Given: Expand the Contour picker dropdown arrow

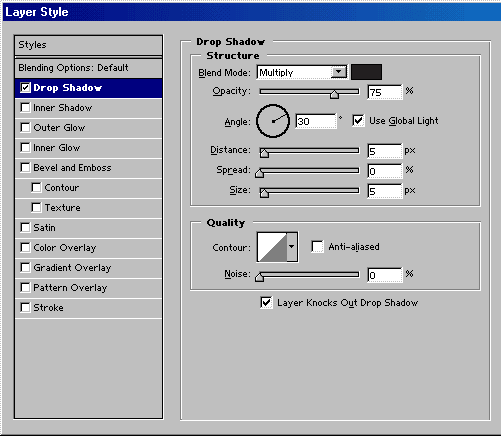Looking at the screenshot, I should [x=292, y=247].
